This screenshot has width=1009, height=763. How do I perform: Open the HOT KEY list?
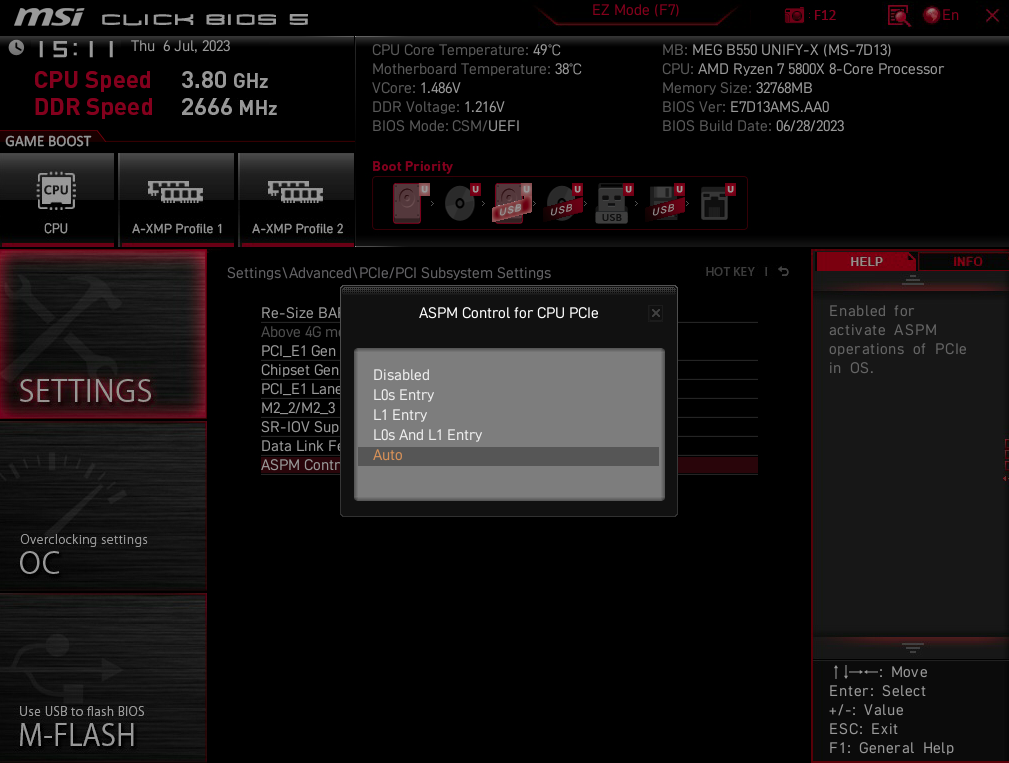click(x=730, y=271)
